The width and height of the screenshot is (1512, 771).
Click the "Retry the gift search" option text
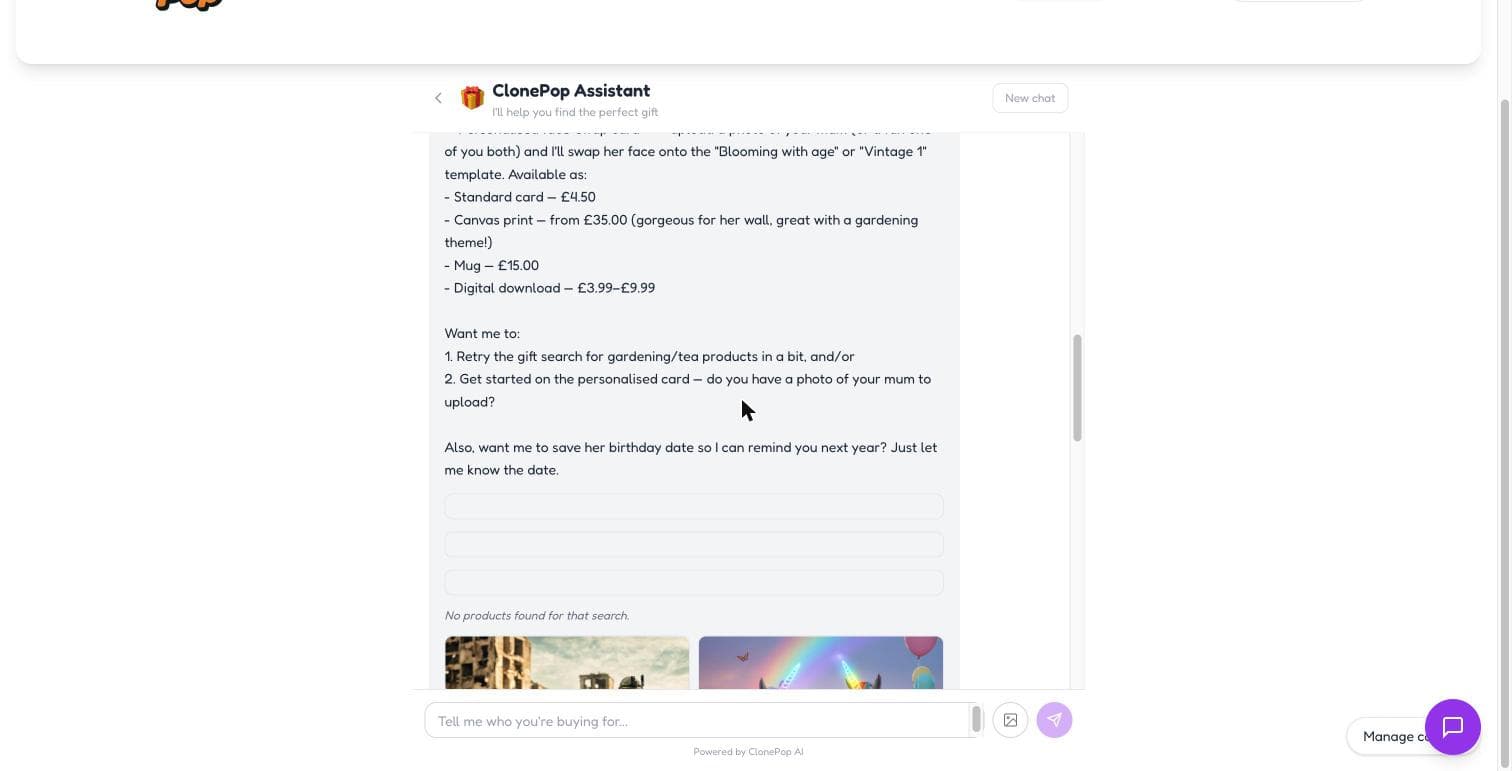tap(650, 357)
